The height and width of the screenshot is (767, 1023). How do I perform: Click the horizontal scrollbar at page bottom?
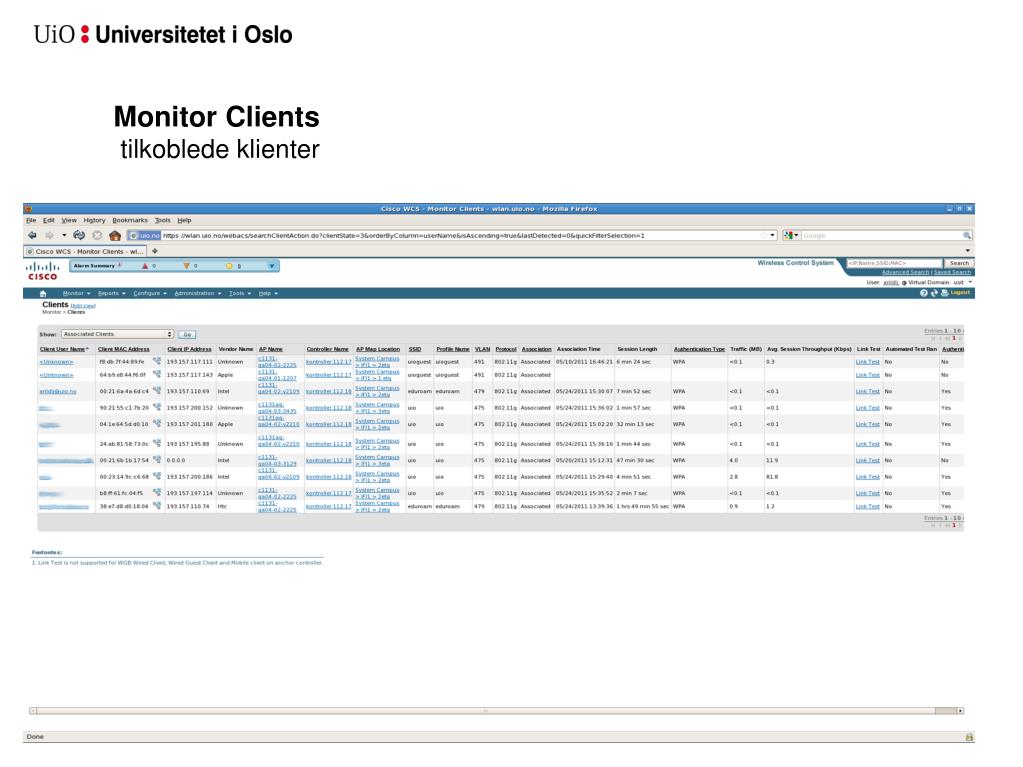click(x=496, y=711)
